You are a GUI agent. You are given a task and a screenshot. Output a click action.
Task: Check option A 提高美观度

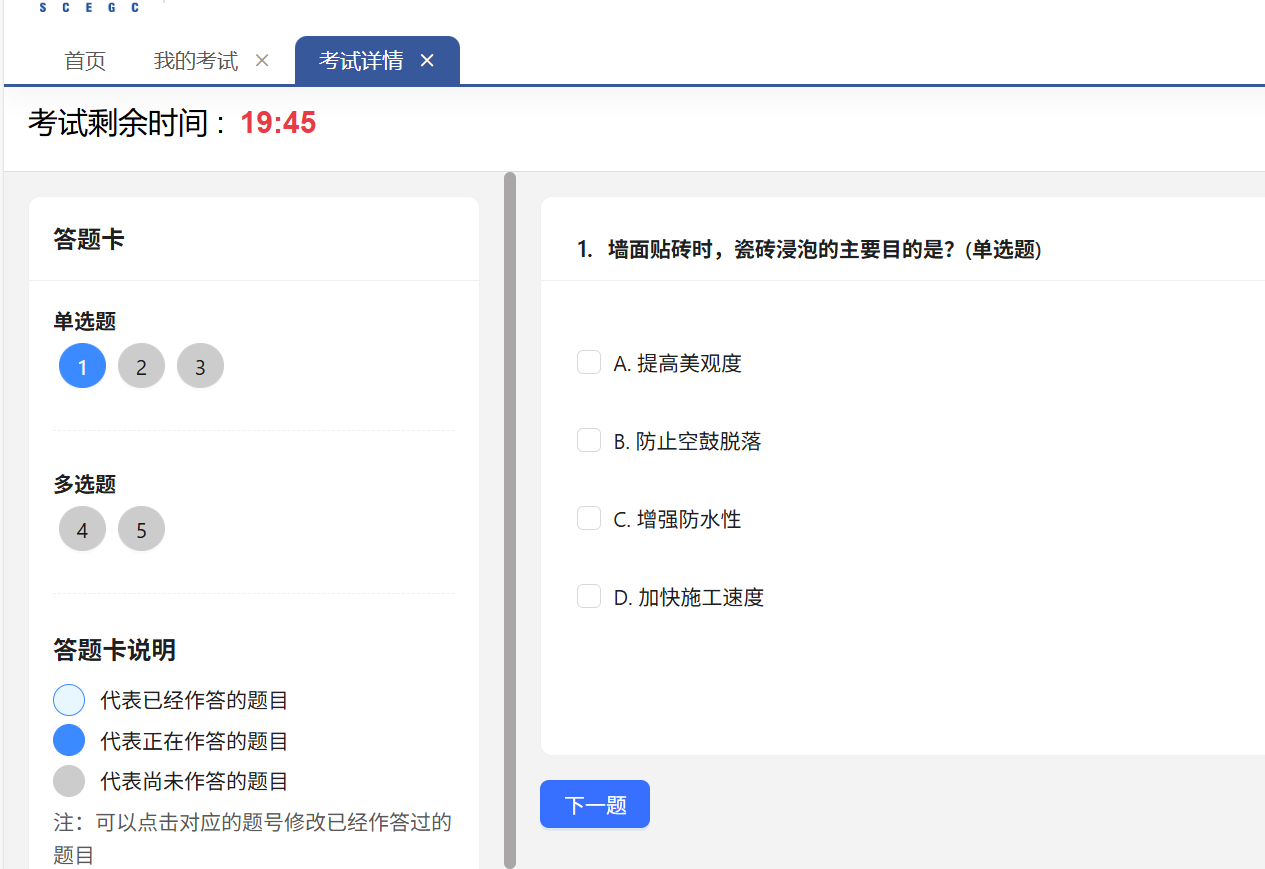pos(589,362)
